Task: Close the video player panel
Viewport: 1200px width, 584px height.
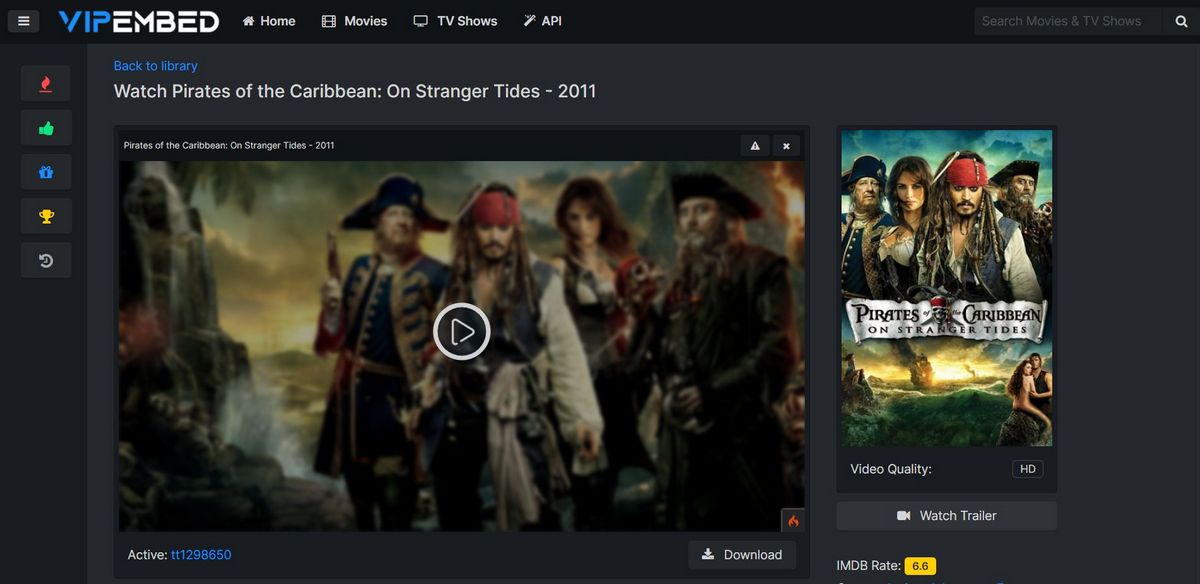Action: (x=786, y=146)
